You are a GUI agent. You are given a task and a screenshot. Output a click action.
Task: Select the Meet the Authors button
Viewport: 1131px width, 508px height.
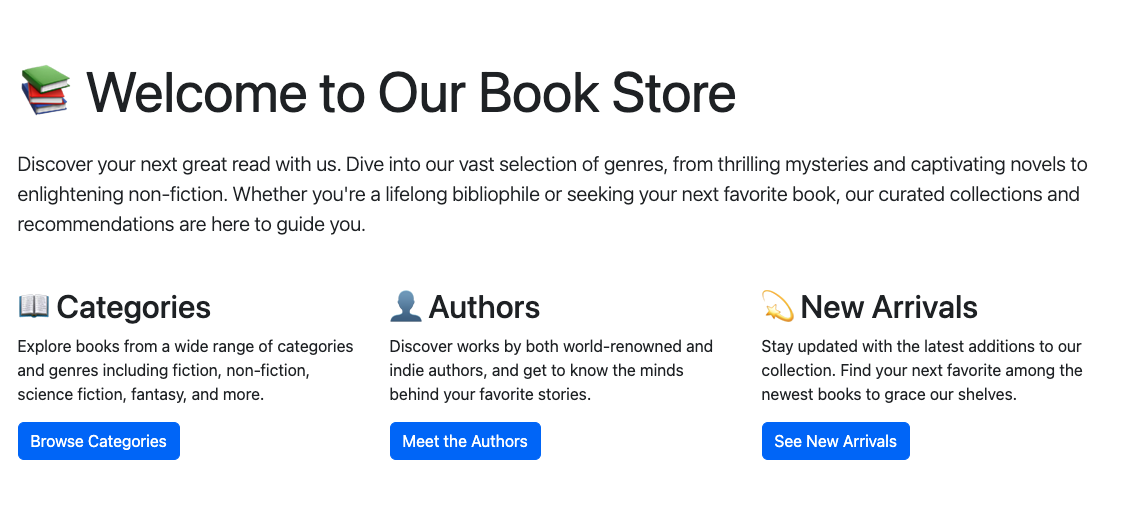(465, 441)
